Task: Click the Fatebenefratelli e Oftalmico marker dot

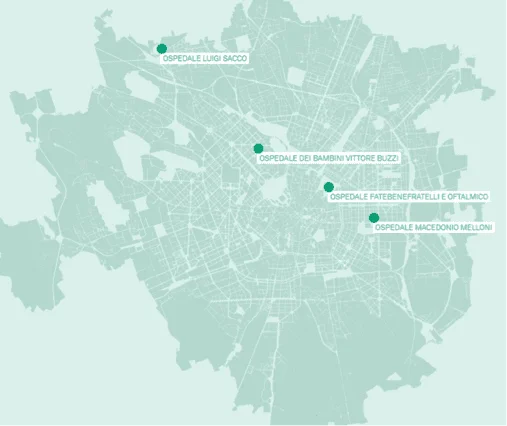Action: [x=329, y=187]
